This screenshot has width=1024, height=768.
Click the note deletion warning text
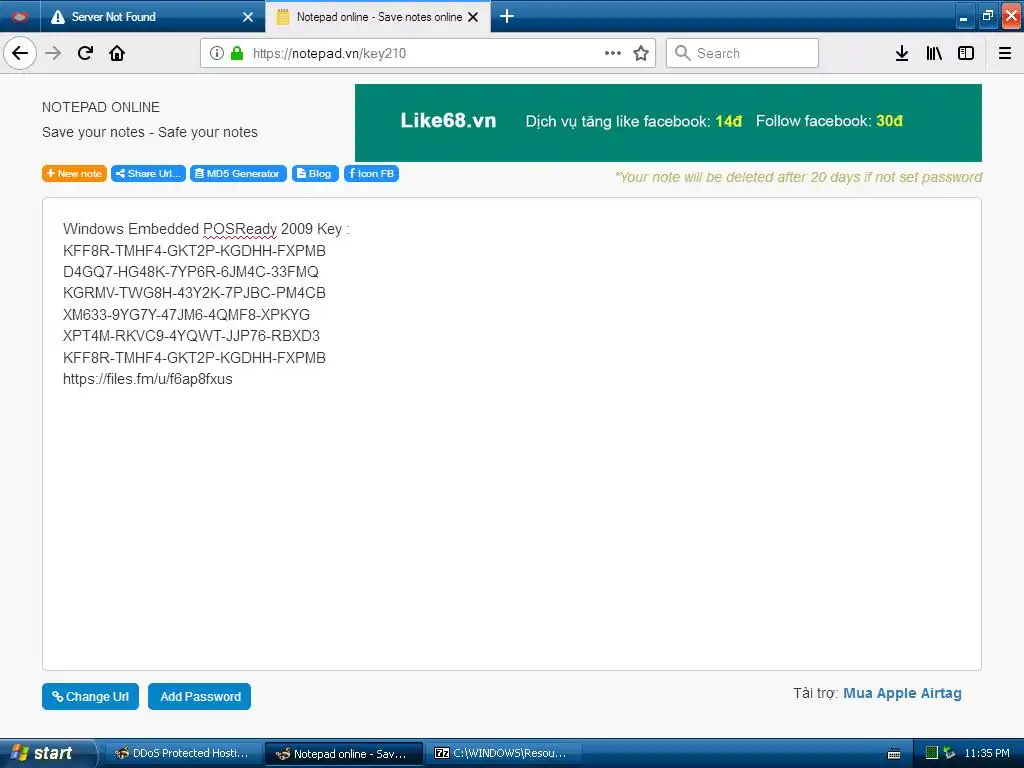[798, 177]
